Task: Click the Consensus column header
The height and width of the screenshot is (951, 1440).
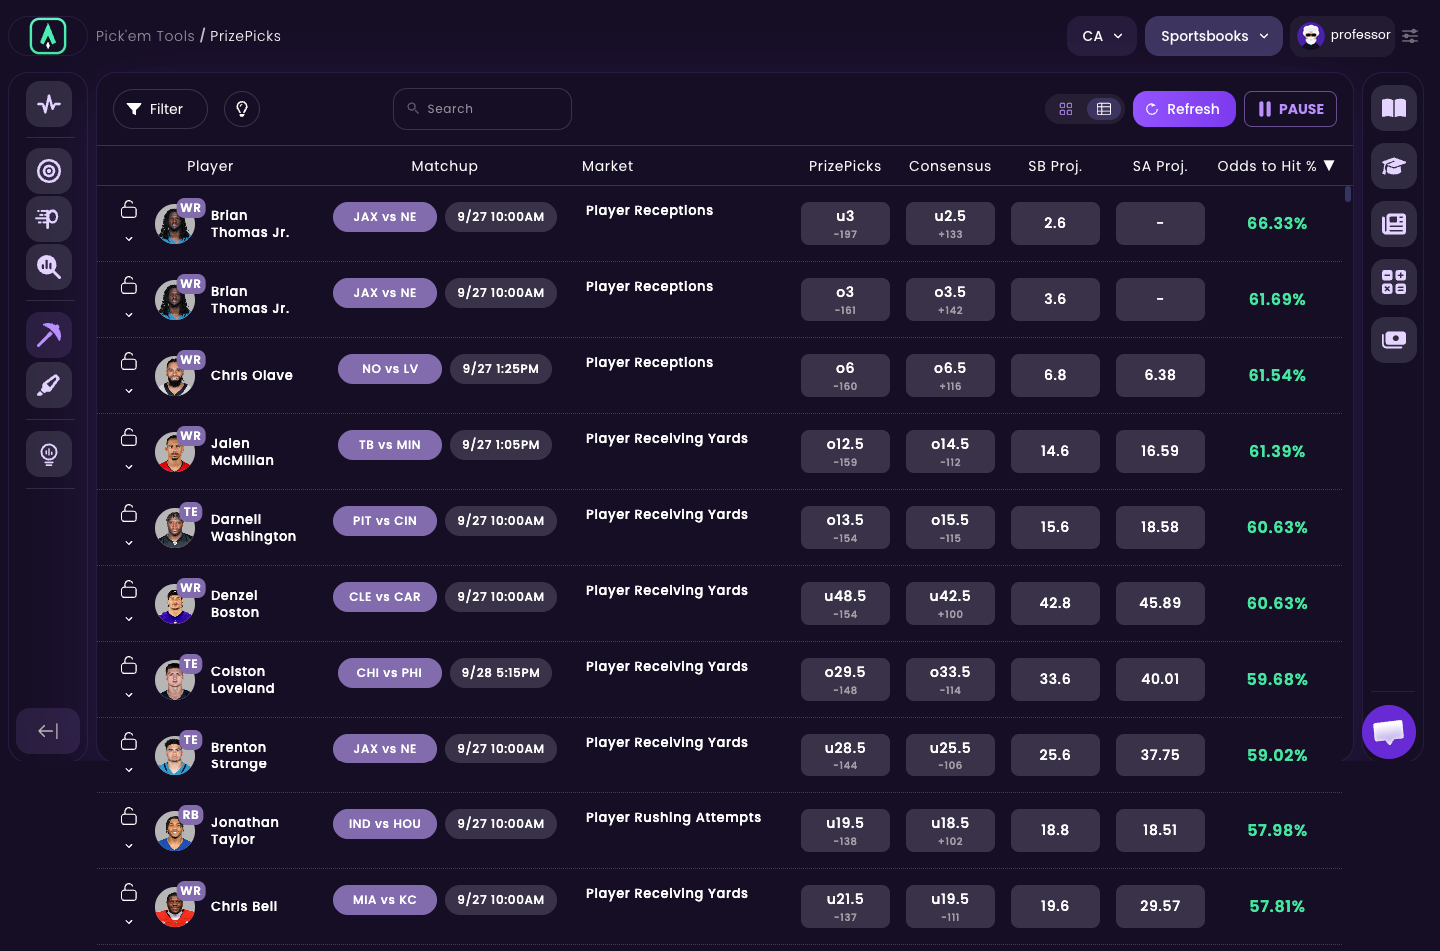Action: [x=950, y=166]
